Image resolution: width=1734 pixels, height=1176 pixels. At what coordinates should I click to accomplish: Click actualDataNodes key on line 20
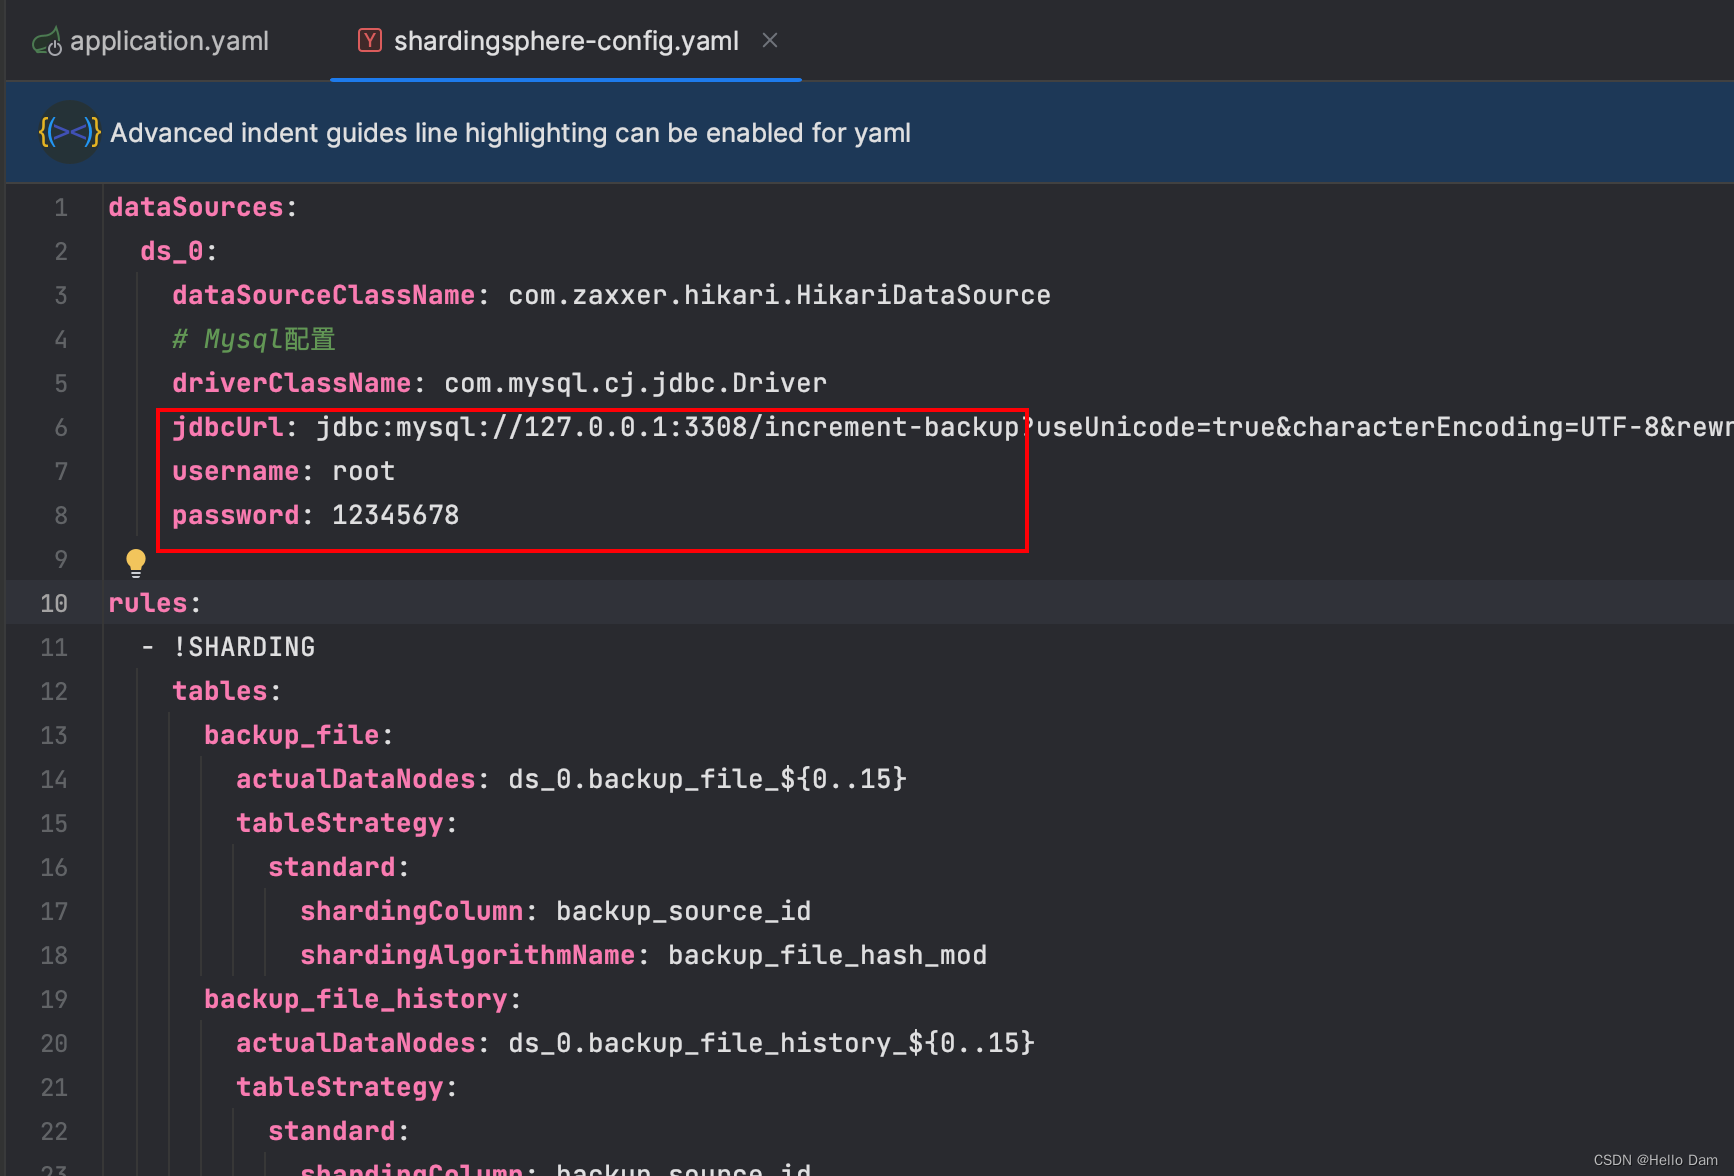point(356,1043)
